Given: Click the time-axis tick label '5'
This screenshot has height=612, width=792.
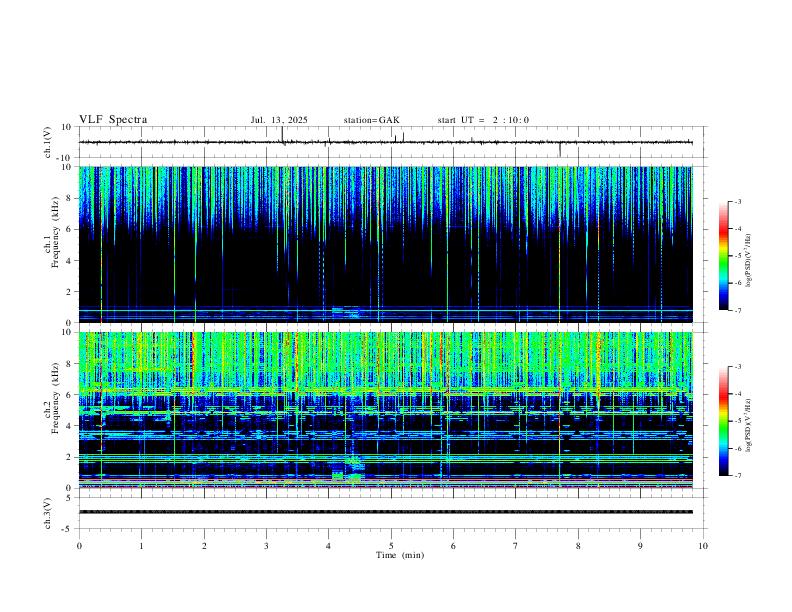Looking at the screenshot, I should 391,546.
